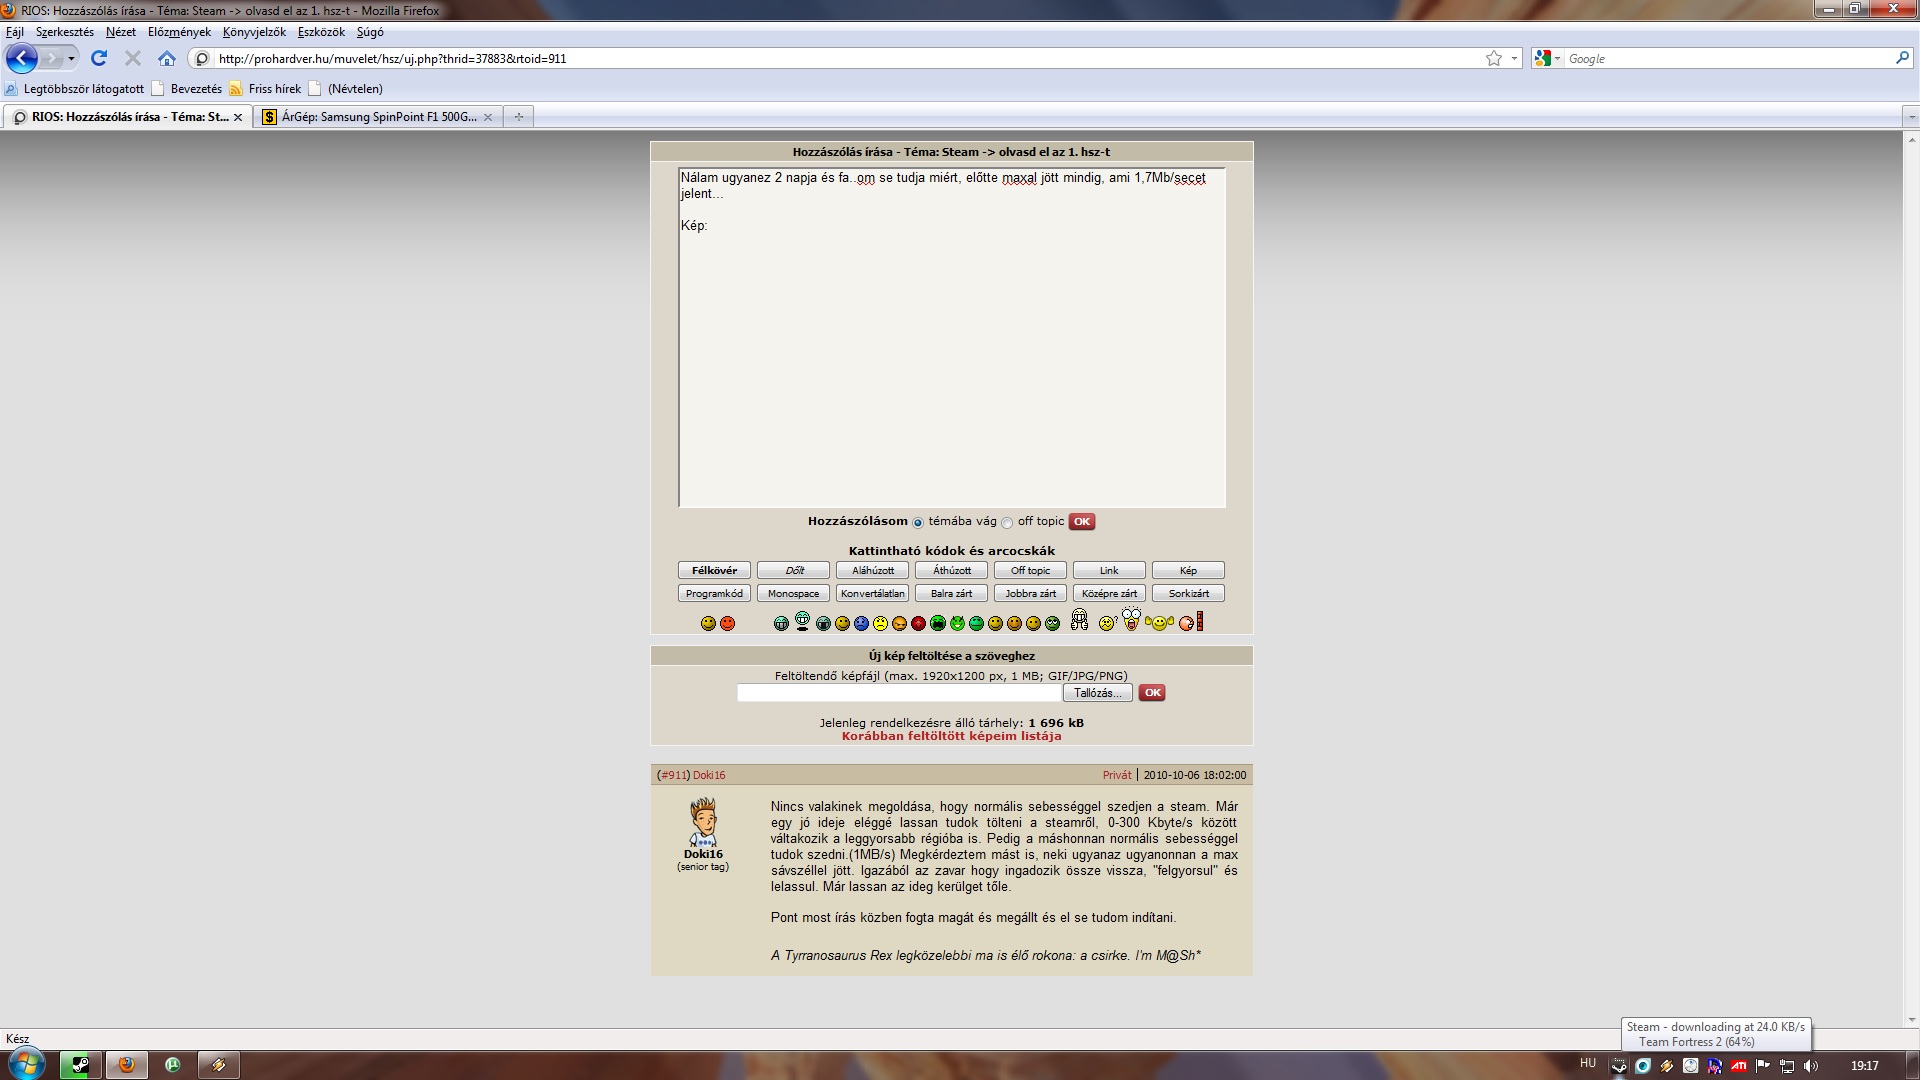The image size is (1920, 1080).
Task: Click the Tallózás browse file button
Action: tap(1097, 693)
